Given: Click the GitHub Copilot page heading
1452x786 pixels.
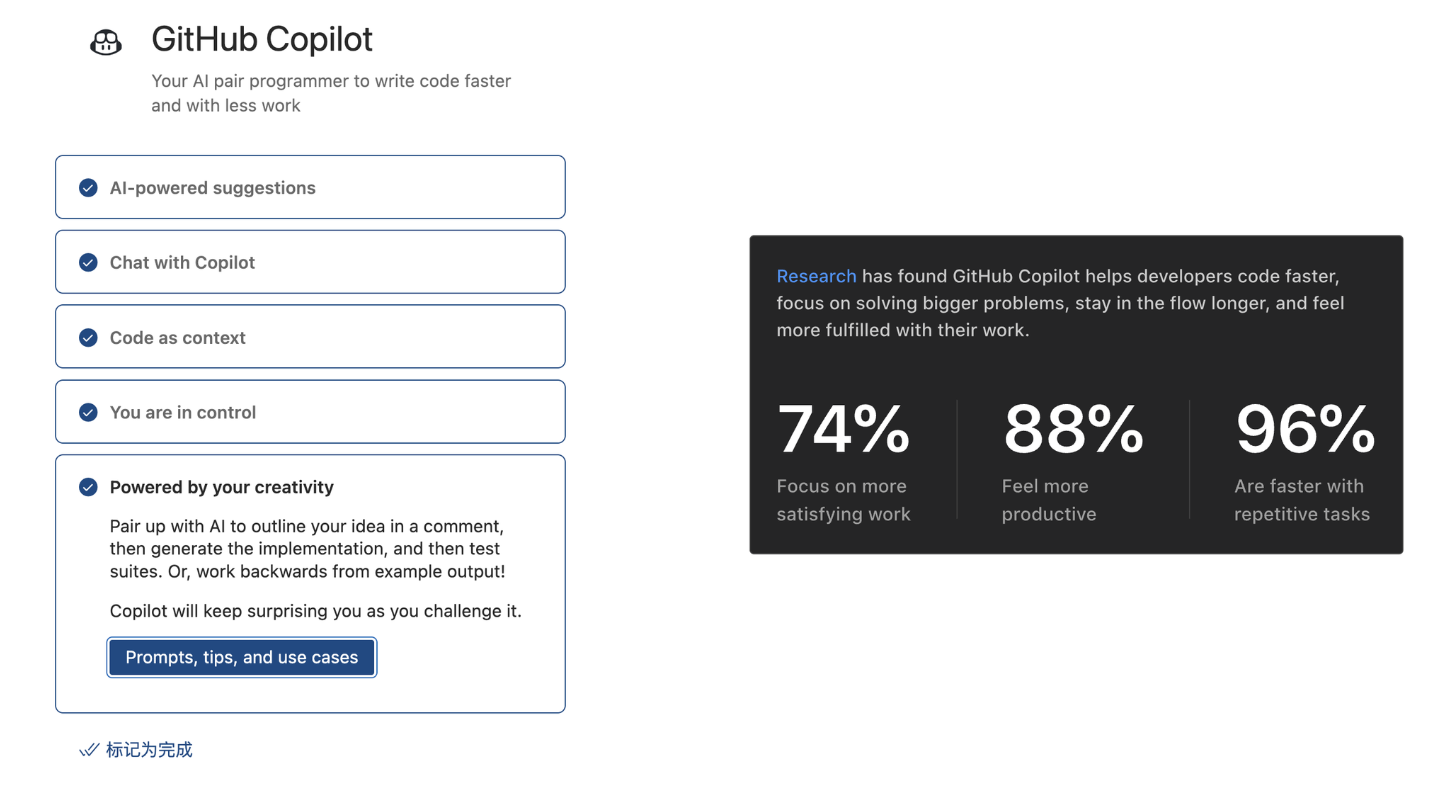Looking at the screenshot, I should (x=262, y=39).
